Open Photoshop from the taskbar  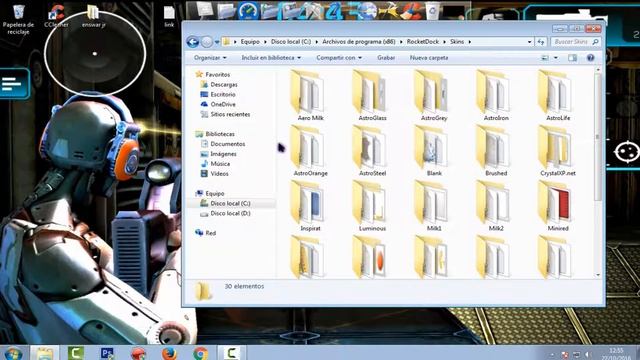107,353
